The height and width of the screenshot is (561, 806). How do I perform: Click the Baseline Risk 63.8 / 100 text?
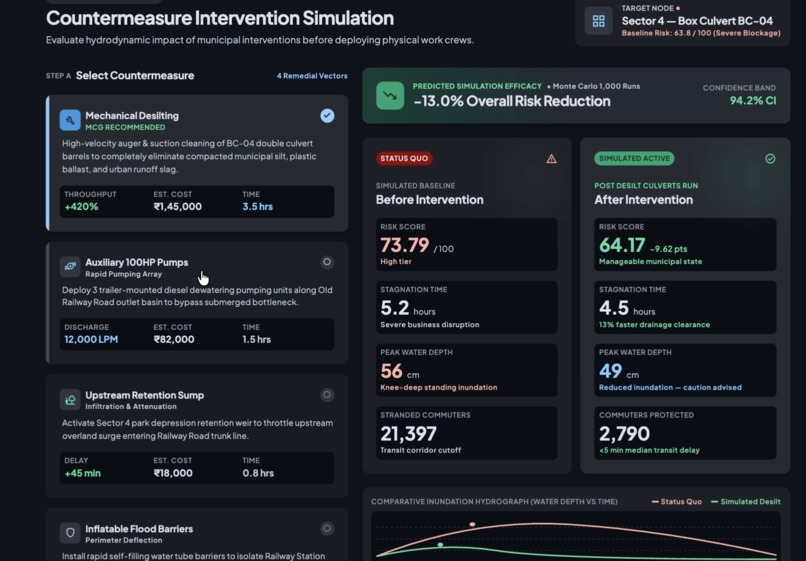tap(701, 33)
